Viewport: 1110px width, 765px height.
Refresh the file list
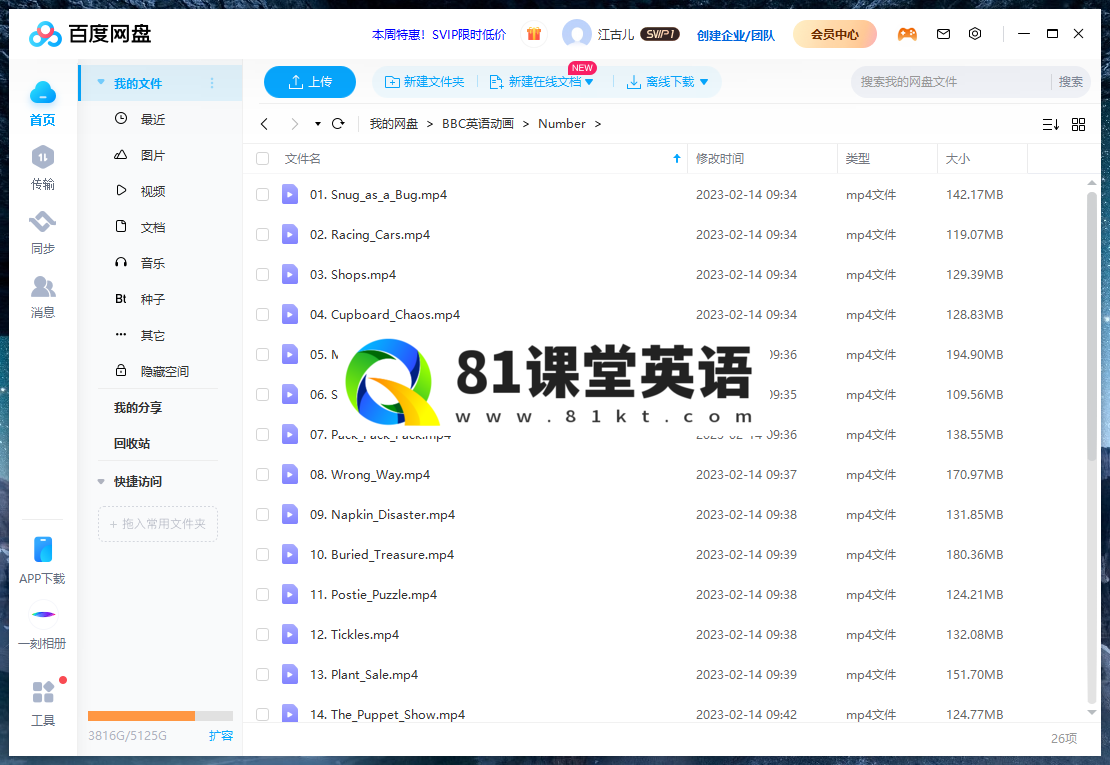338,124
